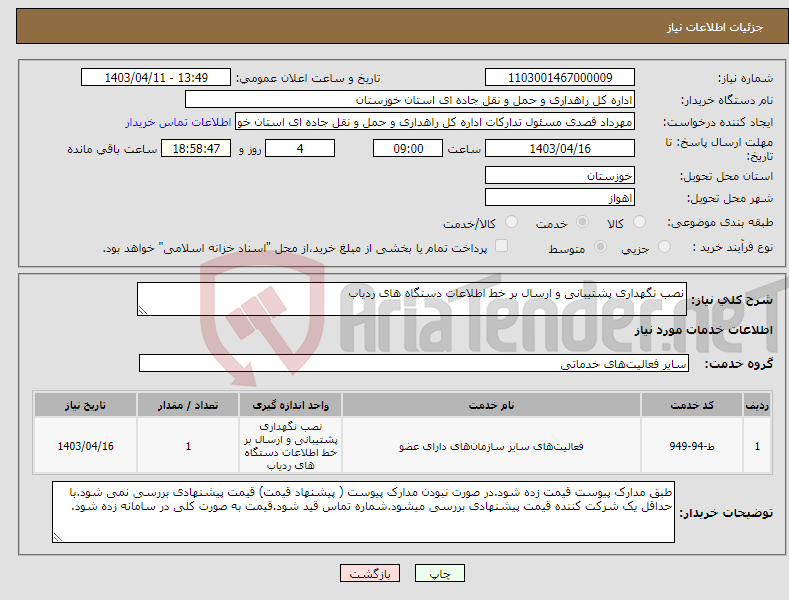Image resolution: width=789 pixels, height=600 pixels.
Task: Click the گروه خدمت field سایر فعالیت‌های خدماتی
Action: 414,363
